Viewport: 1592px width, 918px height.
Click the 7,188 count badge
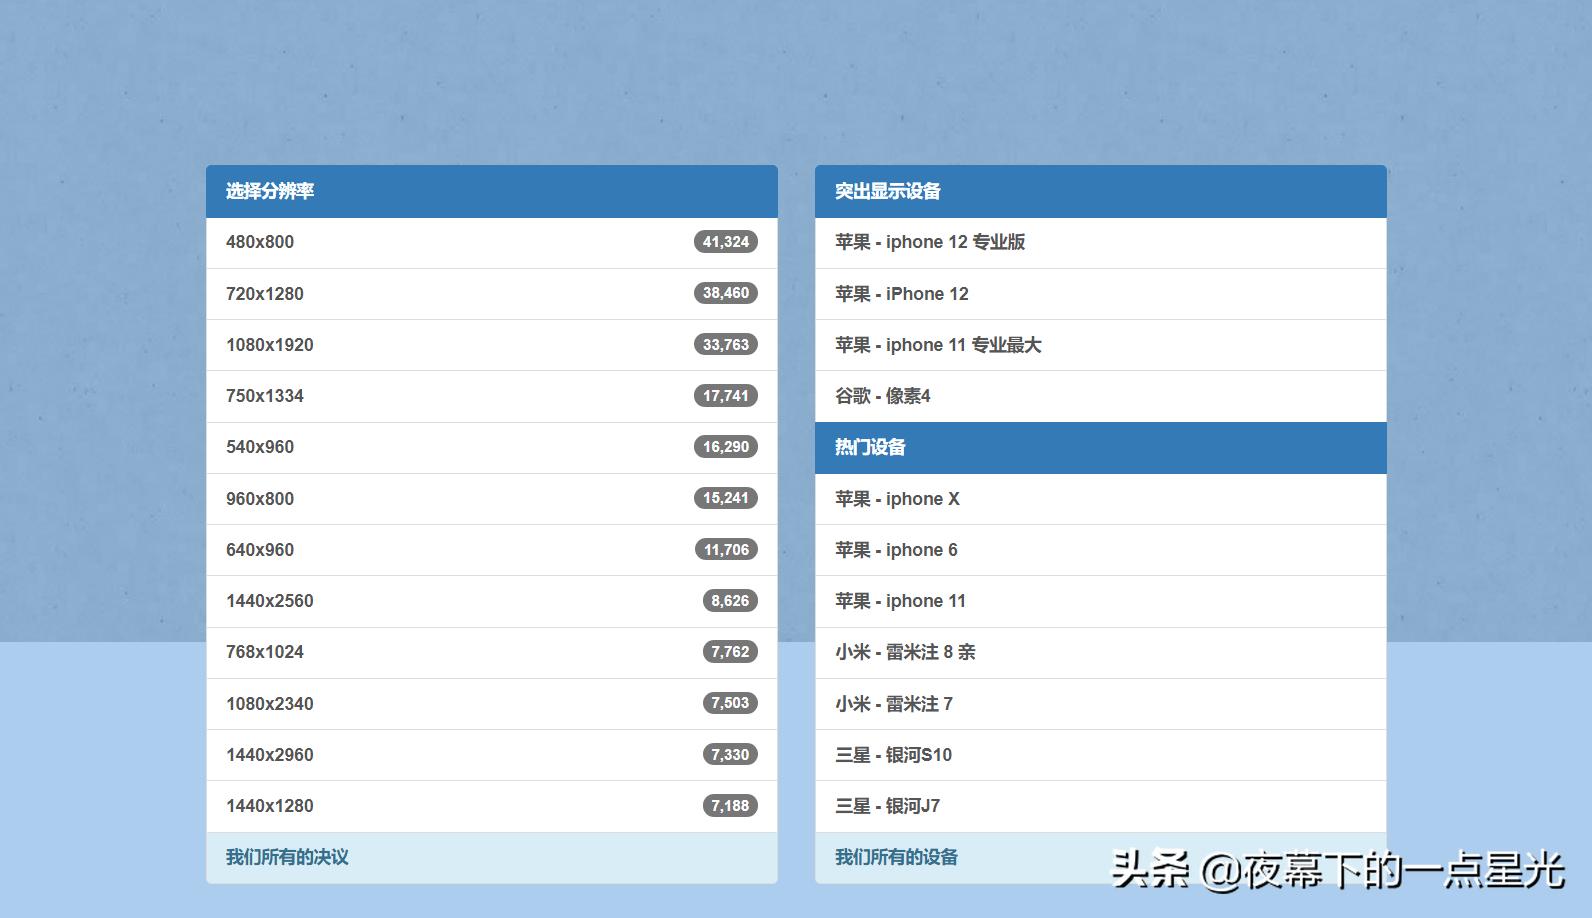[x=730, y=806]
